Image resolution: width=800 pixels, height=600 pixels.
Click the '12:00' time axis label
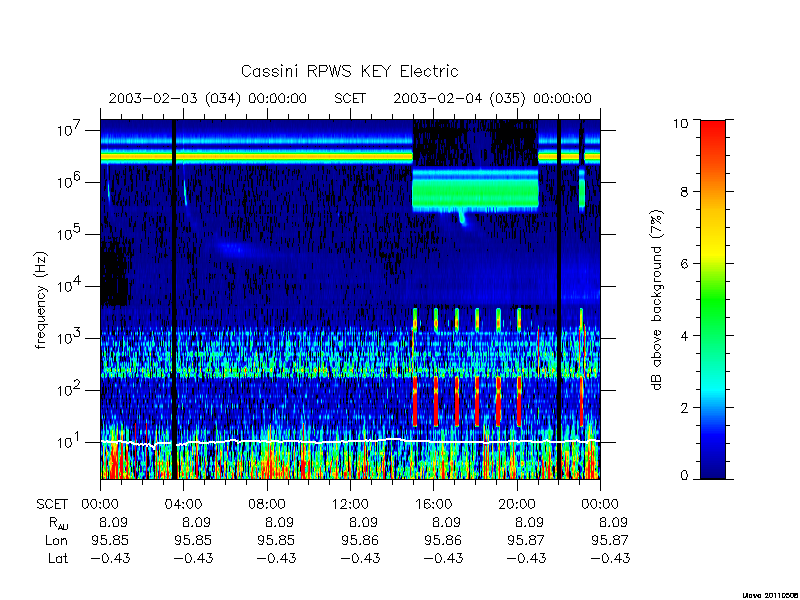[350, 505]
